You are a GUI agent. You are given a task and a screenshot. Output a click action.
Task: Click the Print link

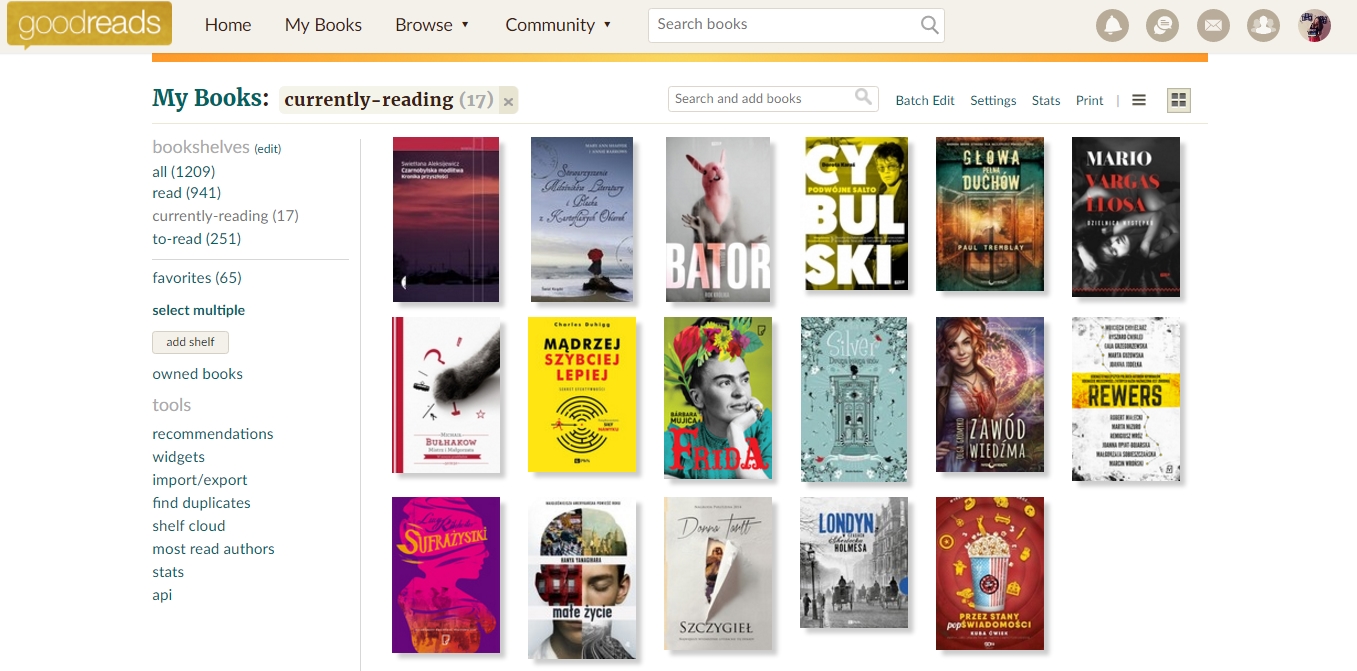pyautogui.click(x=1089, y=100)
